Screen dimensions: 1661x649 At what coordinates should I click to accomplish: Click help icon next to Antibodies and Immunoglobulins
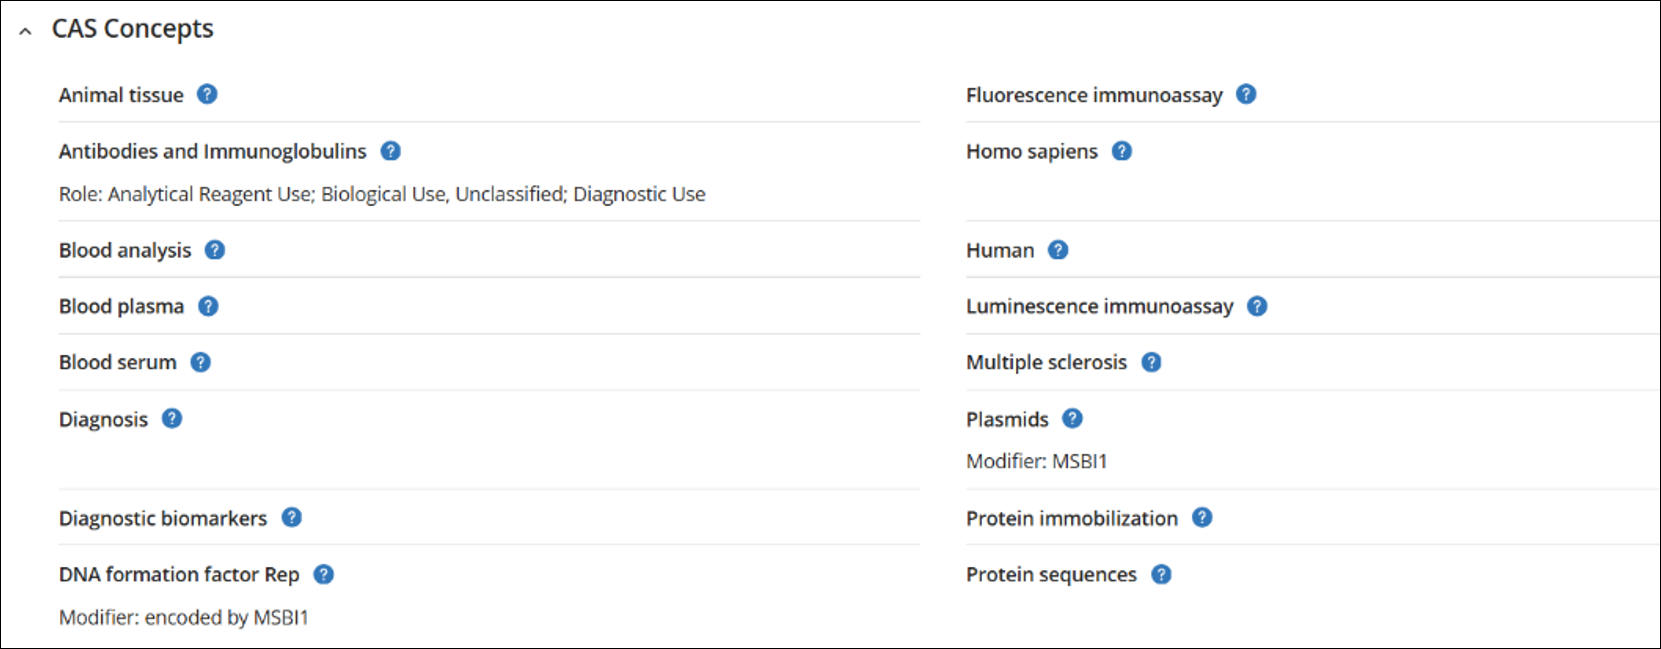click(x=391, y=151)
